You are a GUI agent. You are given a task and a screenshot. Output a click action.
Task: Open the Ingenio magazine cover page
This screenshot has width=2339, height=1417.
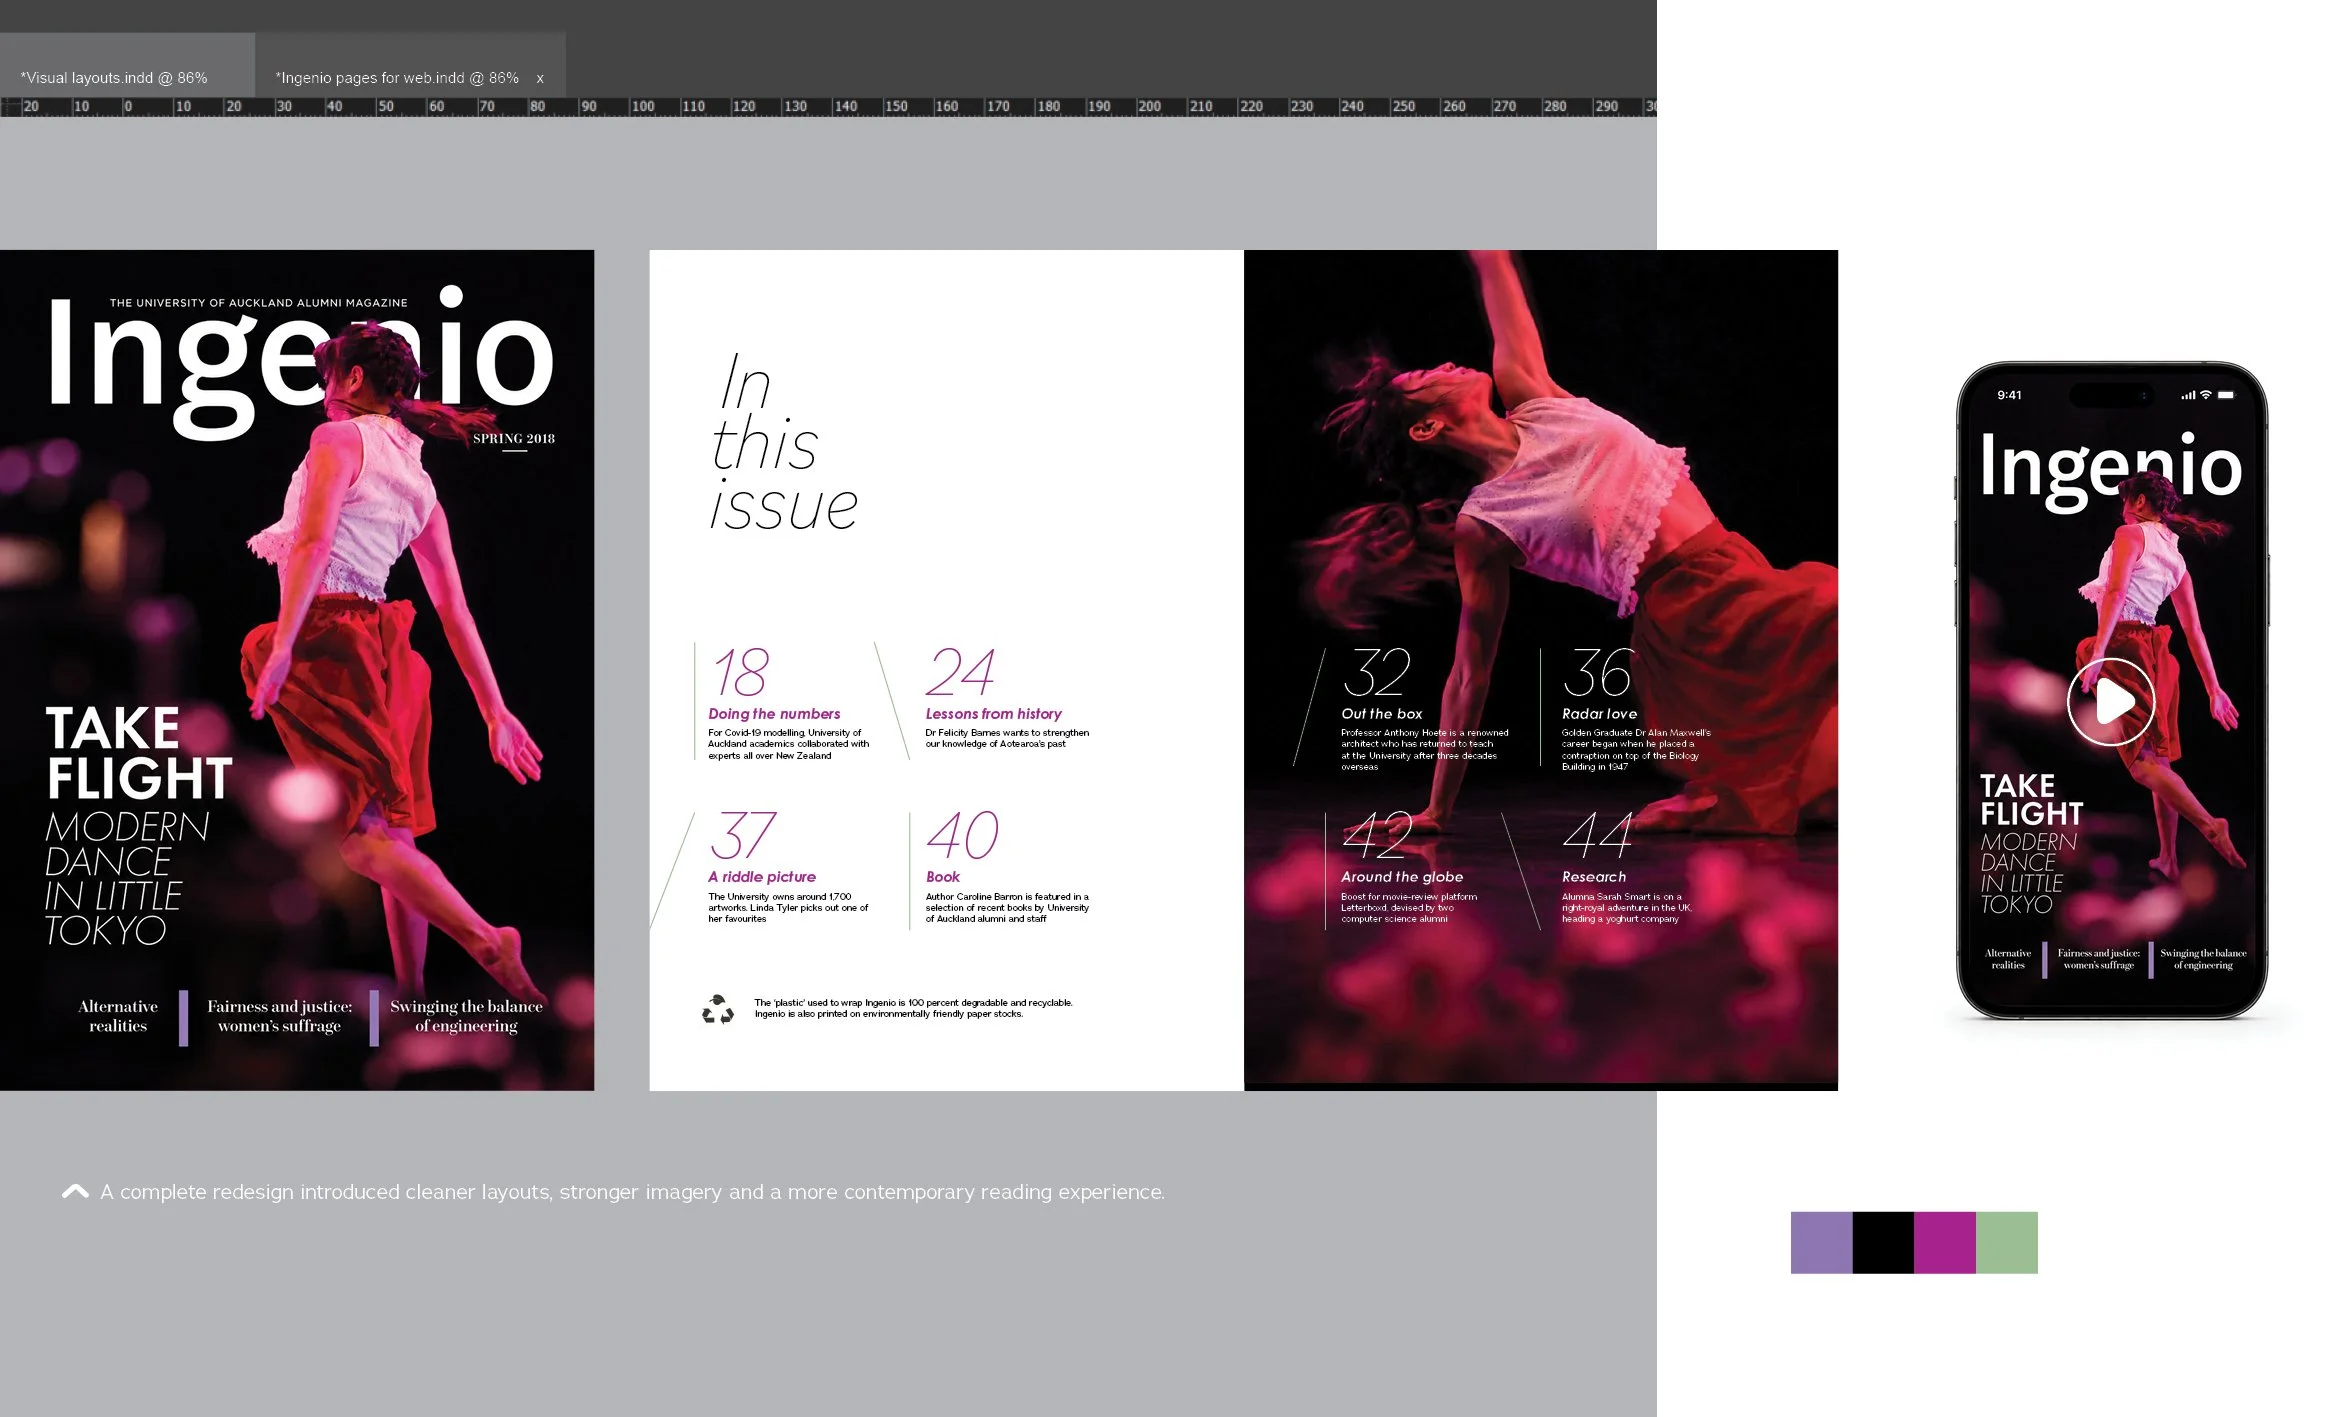pos(297,670)
